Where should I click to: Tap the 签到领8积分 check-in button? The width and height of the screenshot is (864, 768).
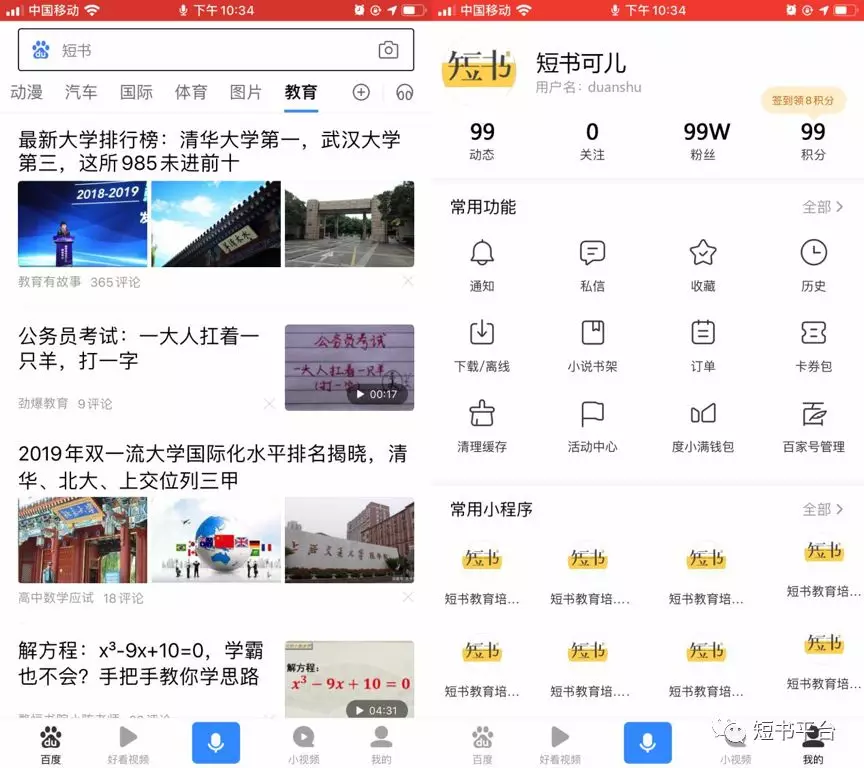tap(803, 100)
